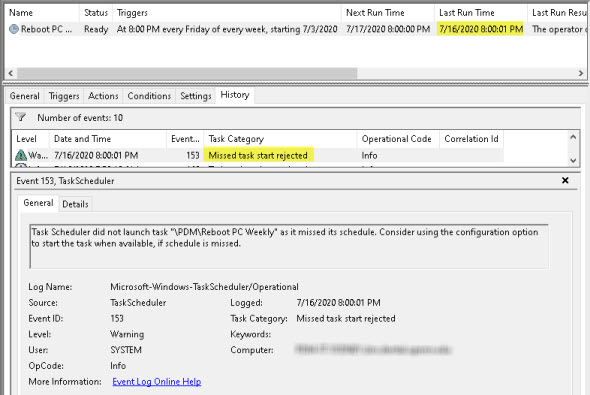
Task: Sort by Last Run Time column
Action: pyautogui.click(x=481, y=13)
